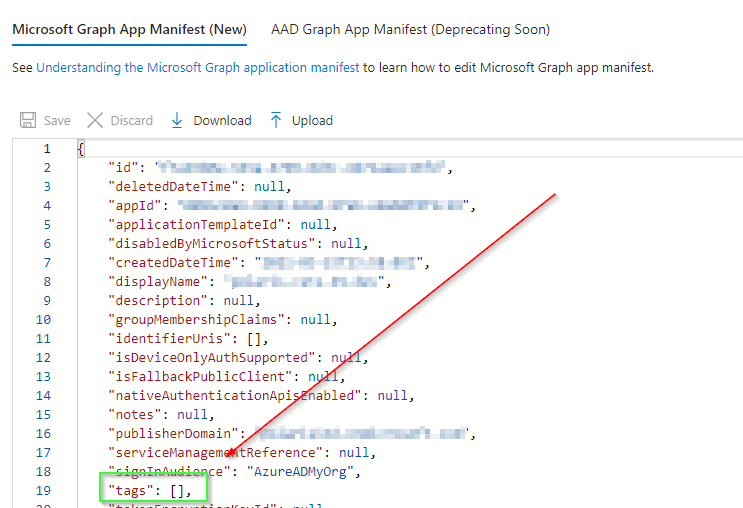Click the Download arrow icon
The height and width of the screenshot is (508, 743).
[x=177, y=120]
